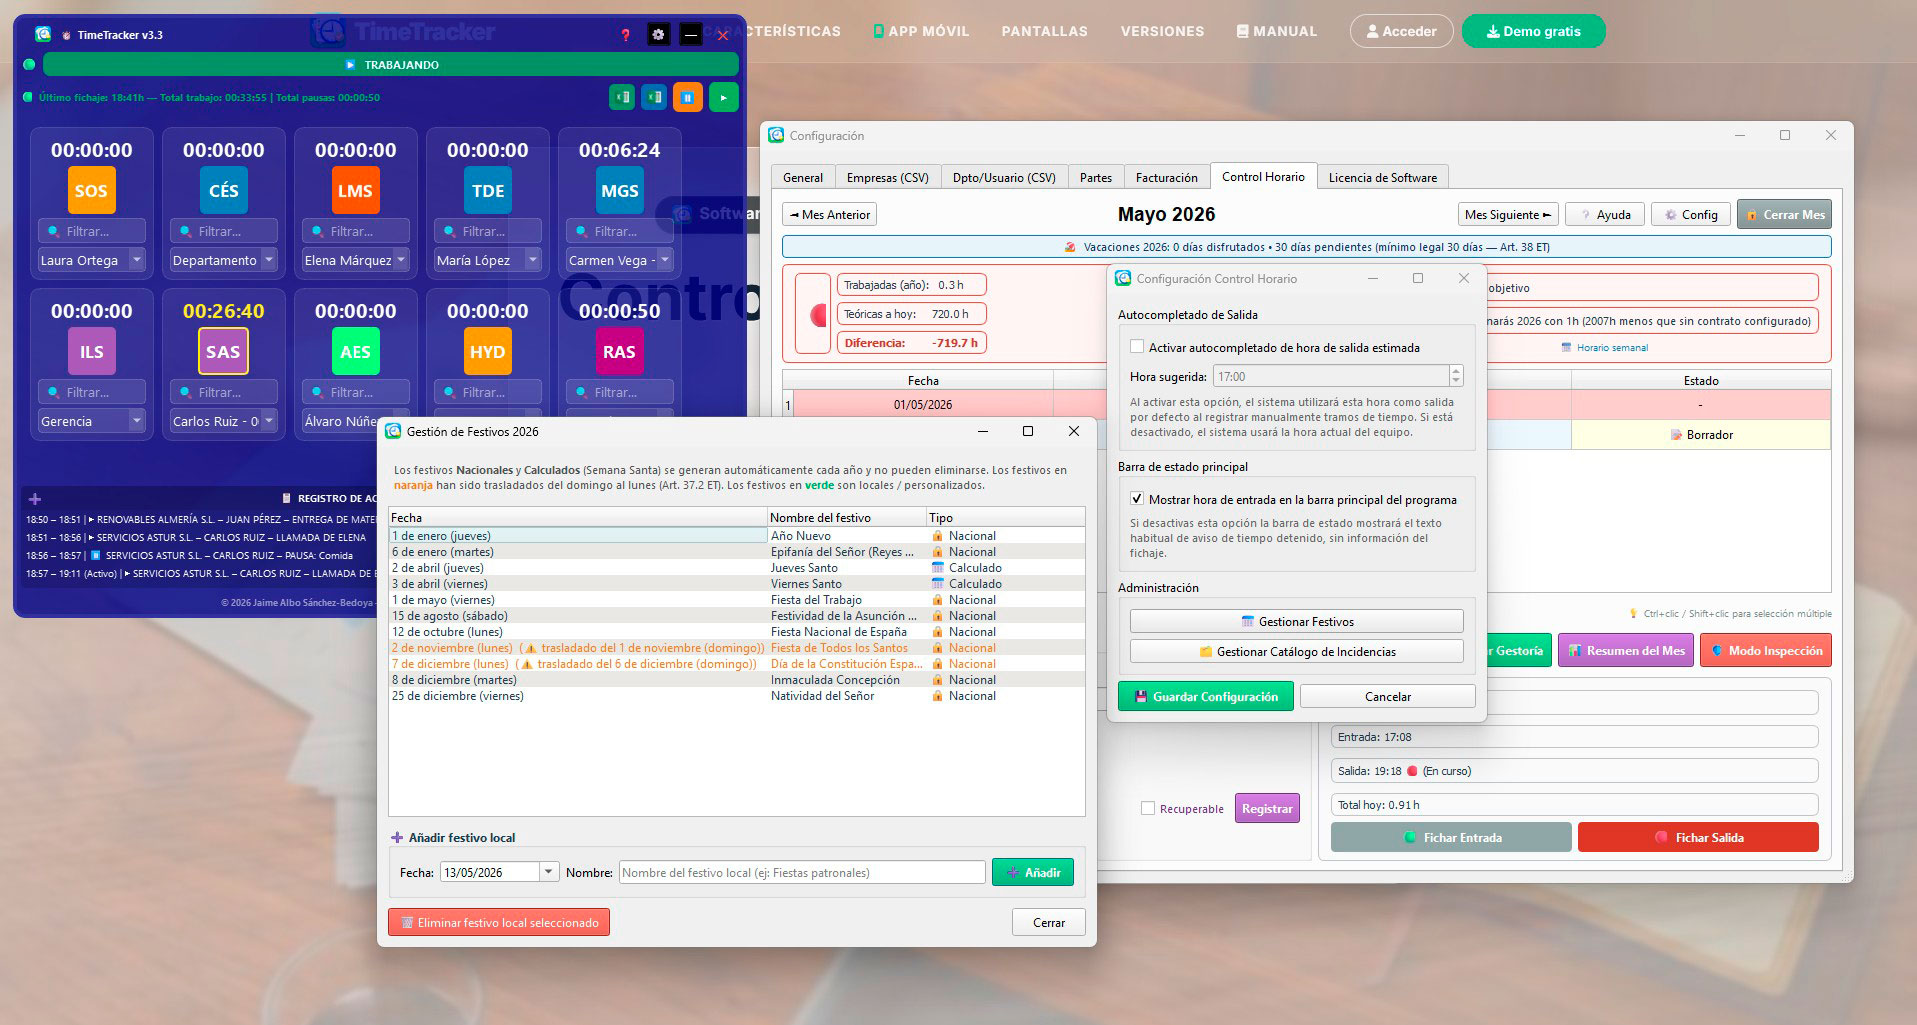Click Gestionar Festivos button
This screenshot has height=1025, width=1917.
pyautogui.click(x=1297, y=621)
